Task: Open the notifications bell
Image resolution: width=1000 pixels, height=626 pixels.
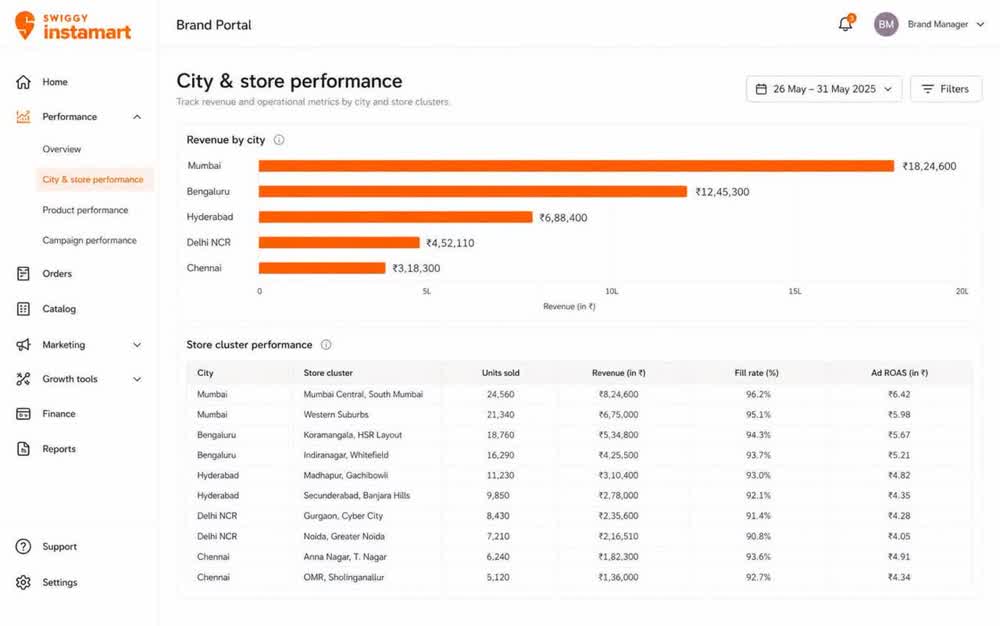Action: coord(845,24)
